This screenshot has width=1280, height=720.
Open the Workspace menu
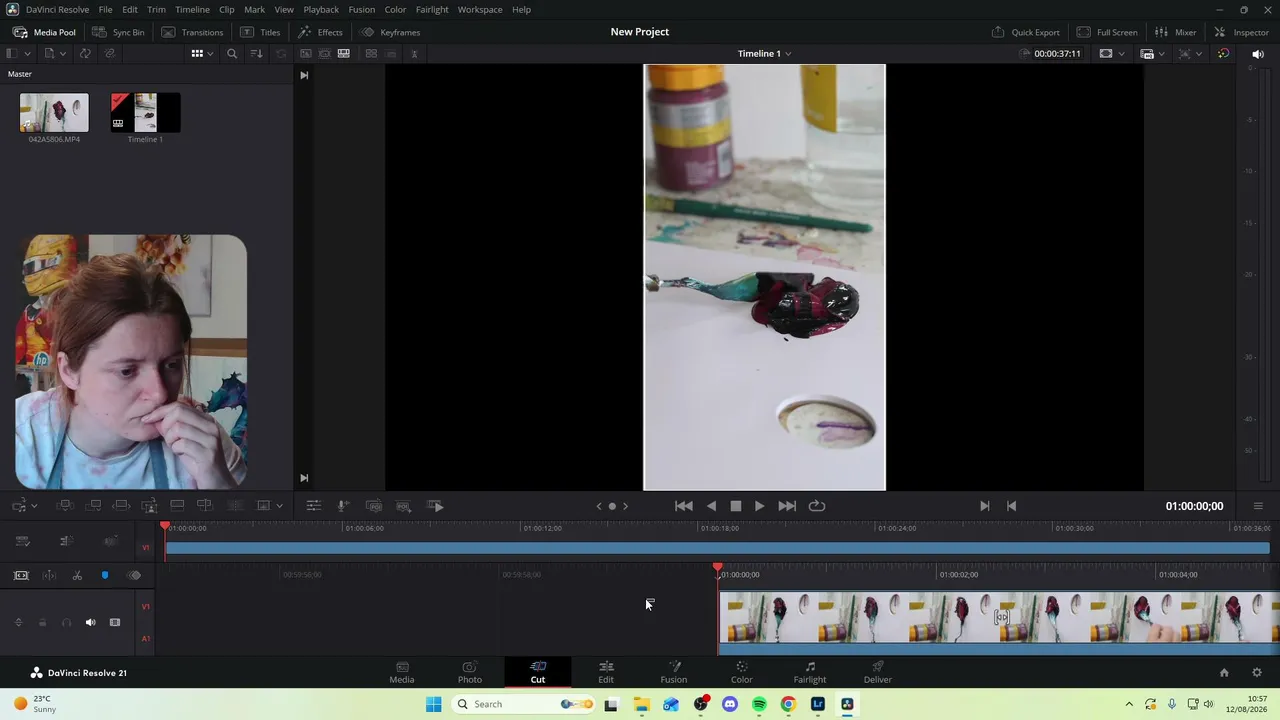480,9
